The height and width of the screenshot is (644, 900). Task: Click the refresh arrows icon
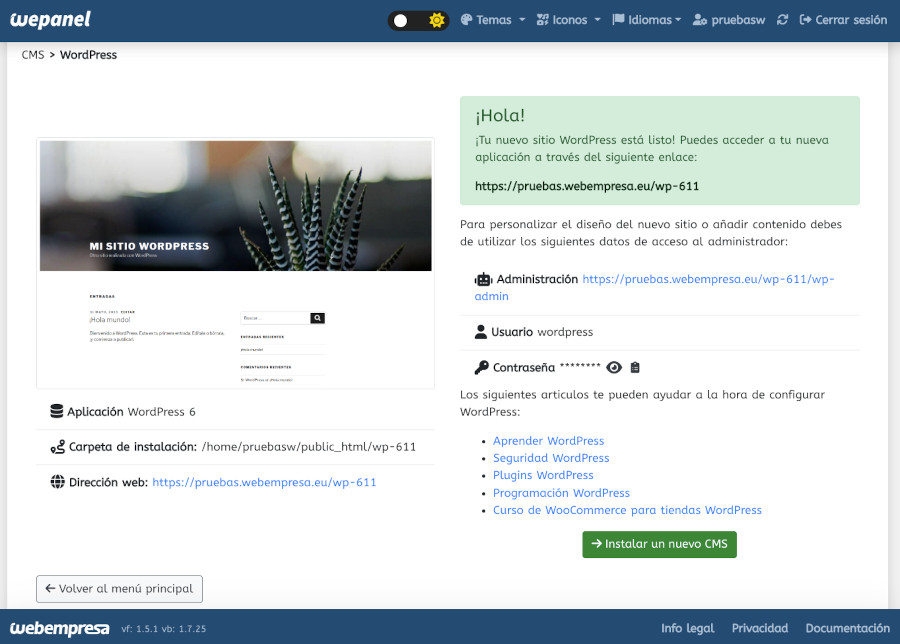782,20
